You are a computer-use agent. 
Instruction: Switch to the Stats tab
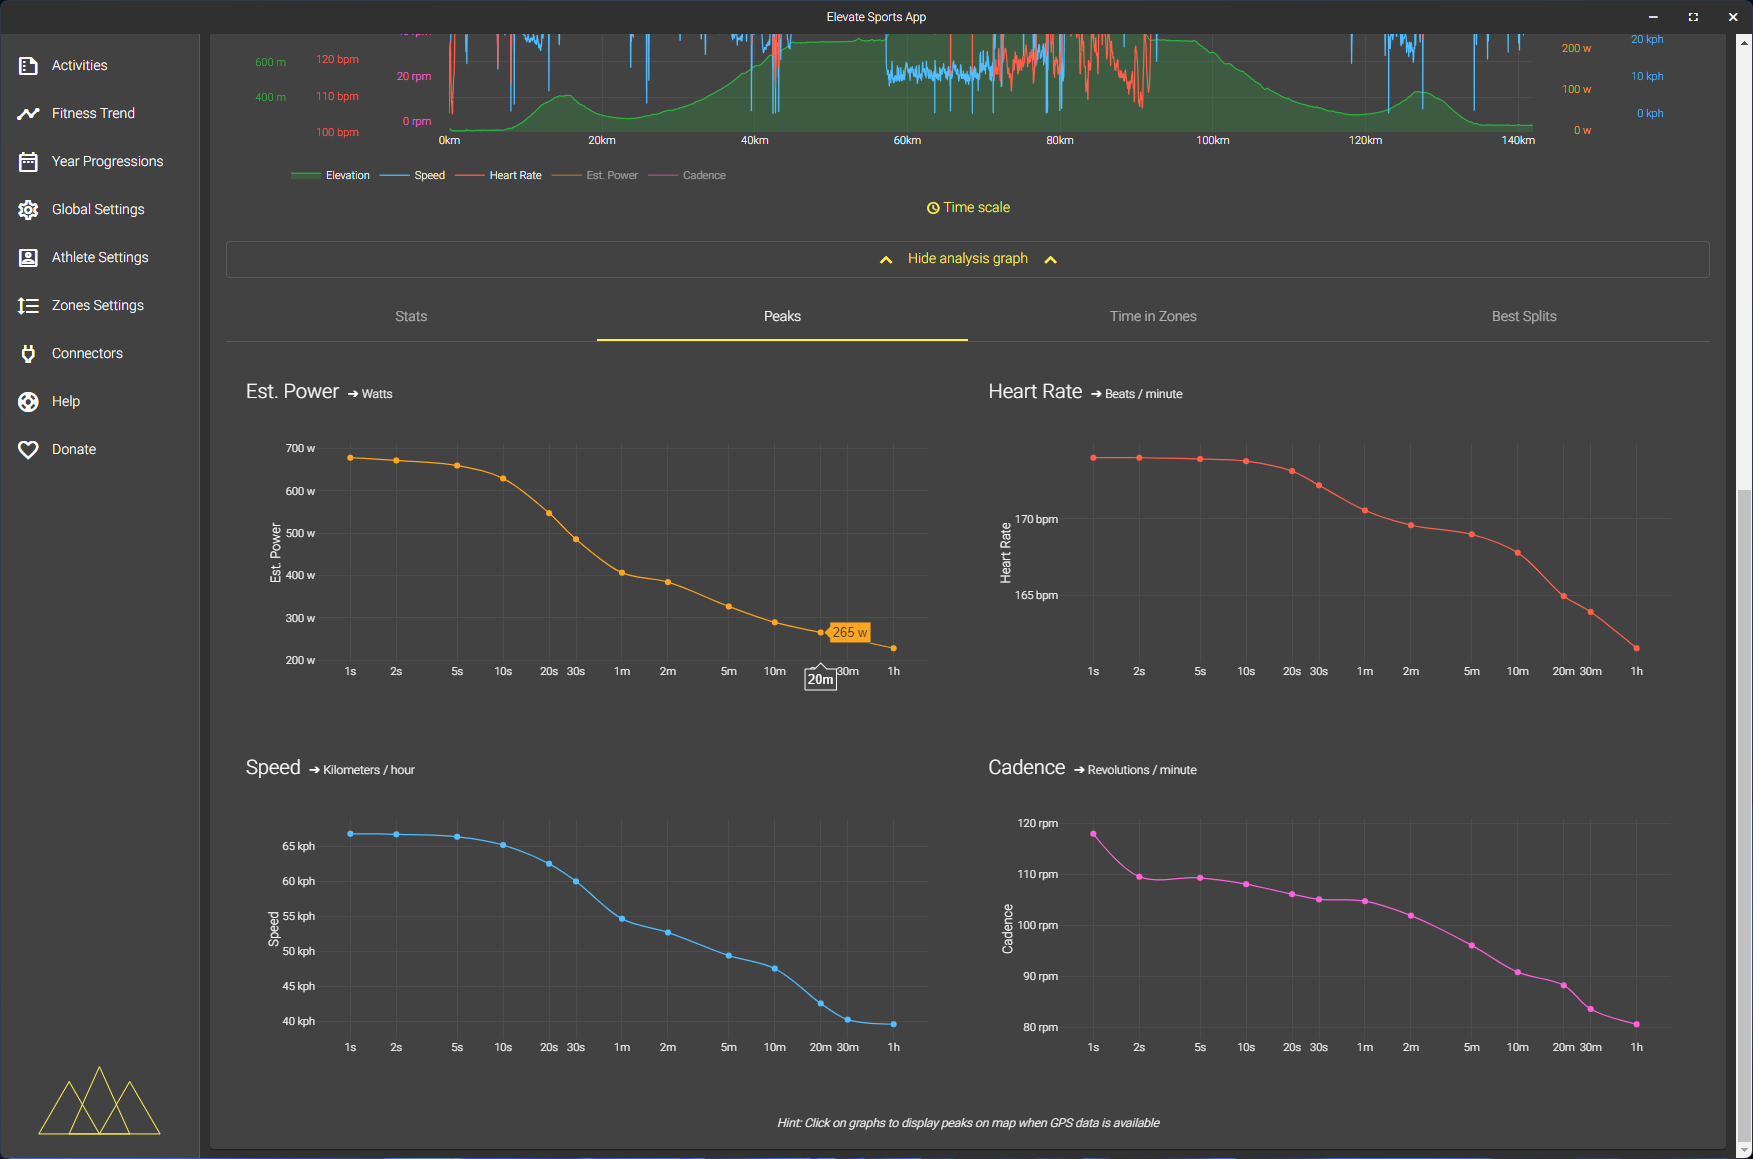[x=411, y=316]
